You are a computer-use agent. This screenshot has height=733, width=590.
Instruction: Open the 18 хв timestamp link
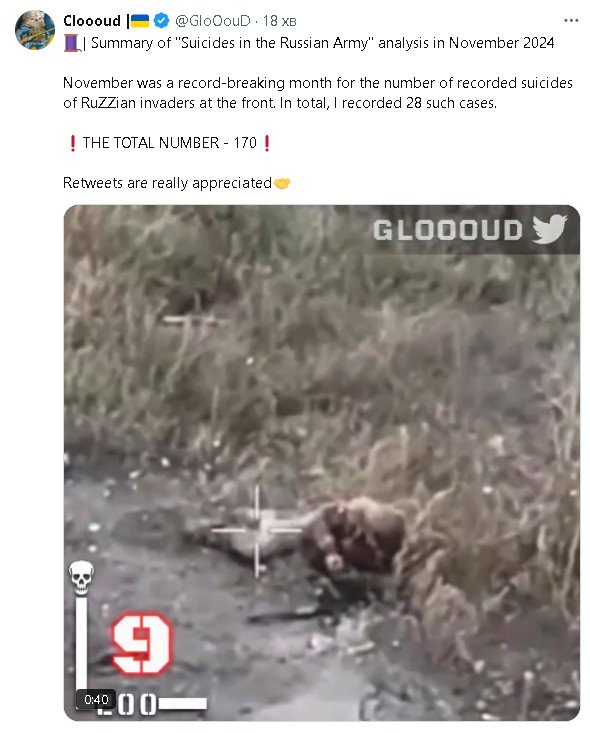tap(279, 21)
